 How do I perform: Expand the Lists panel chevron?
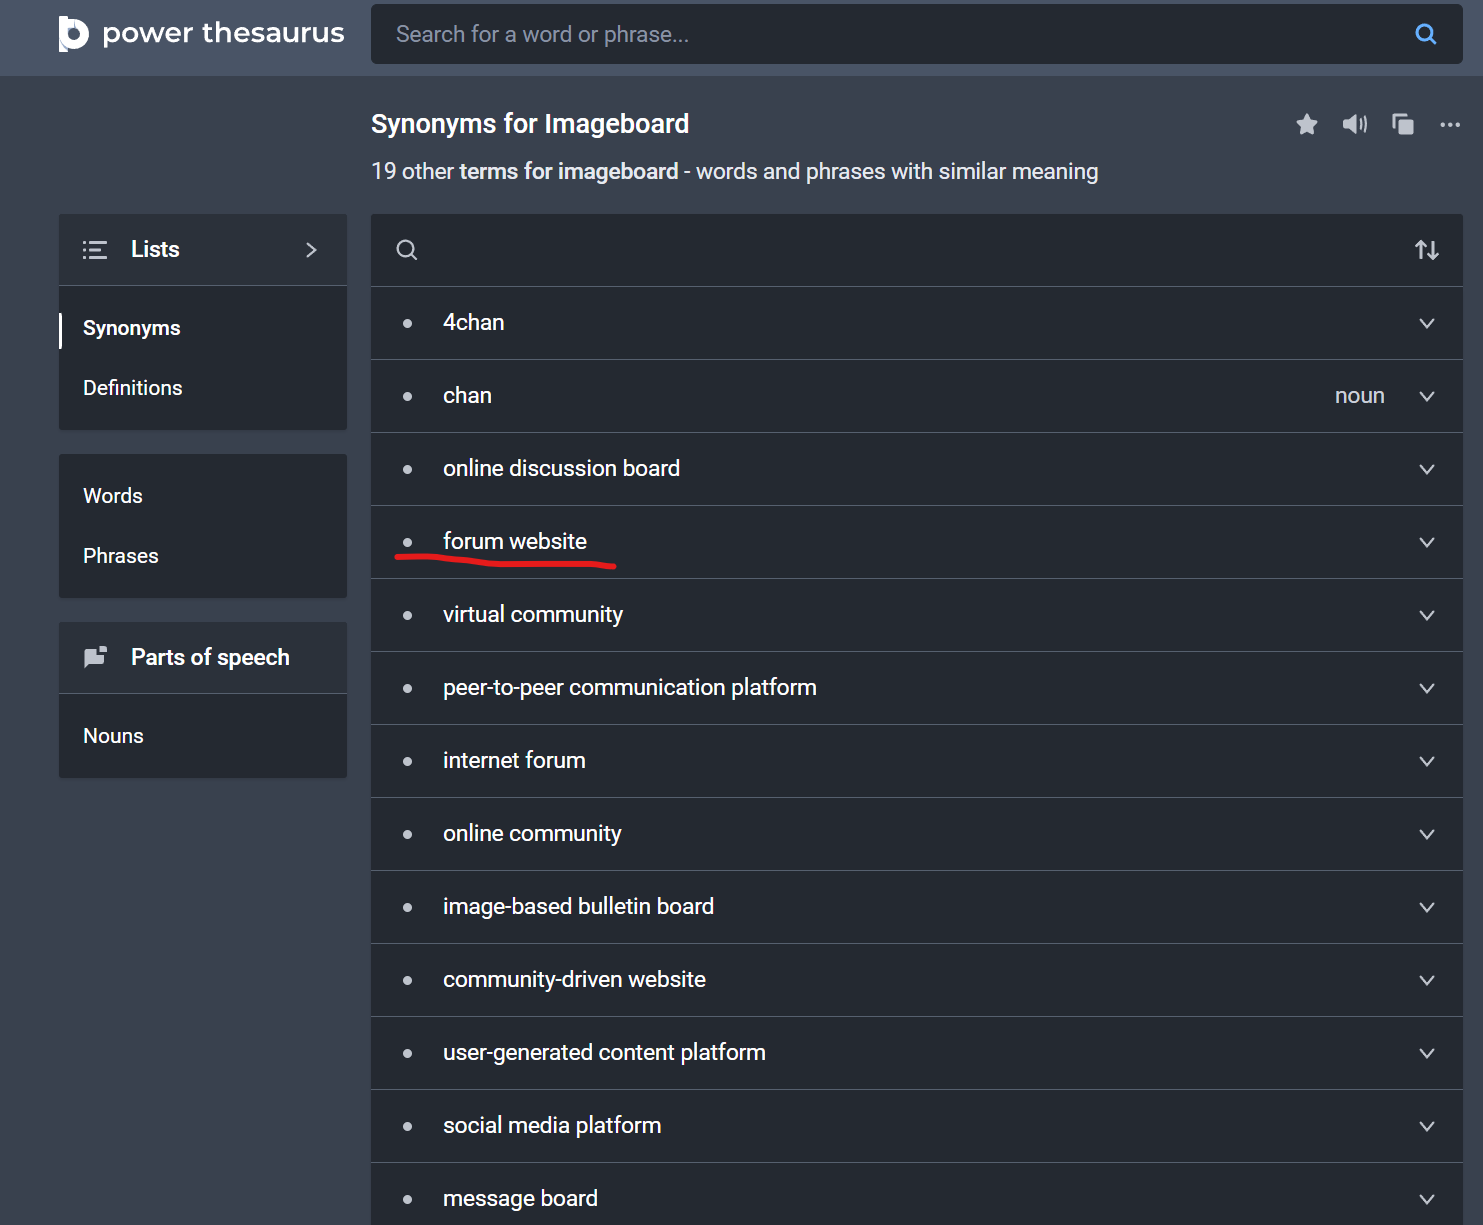click(x=311, y=250)
